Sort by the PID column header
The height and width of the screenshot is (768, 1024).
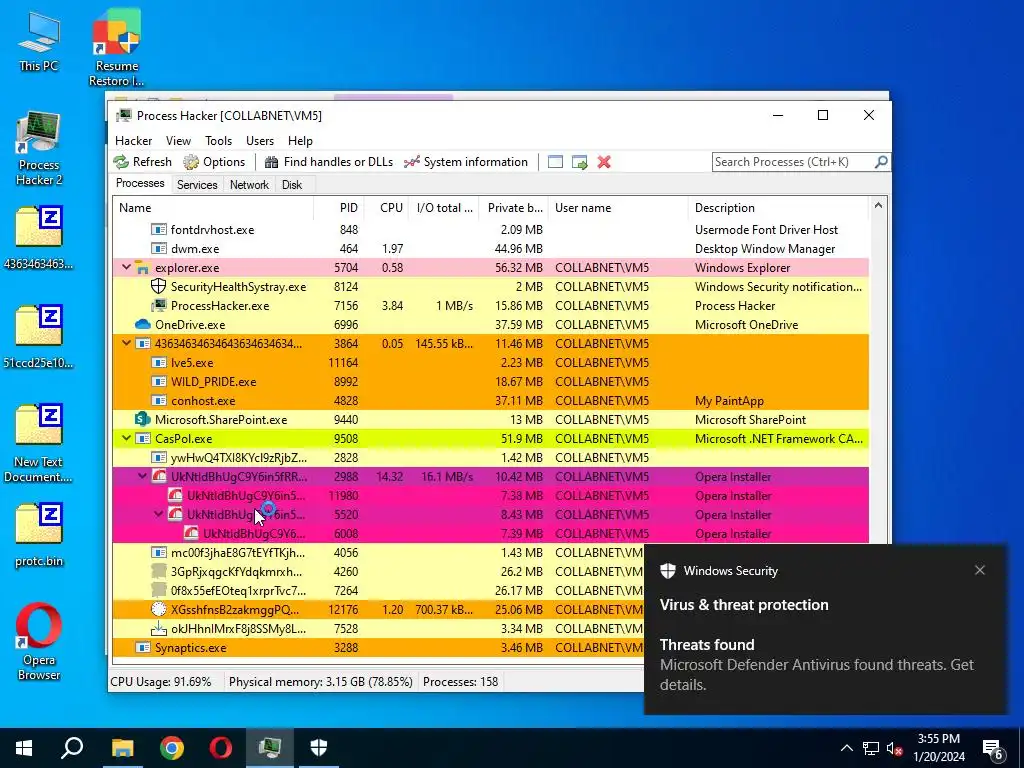pos(339,208)
